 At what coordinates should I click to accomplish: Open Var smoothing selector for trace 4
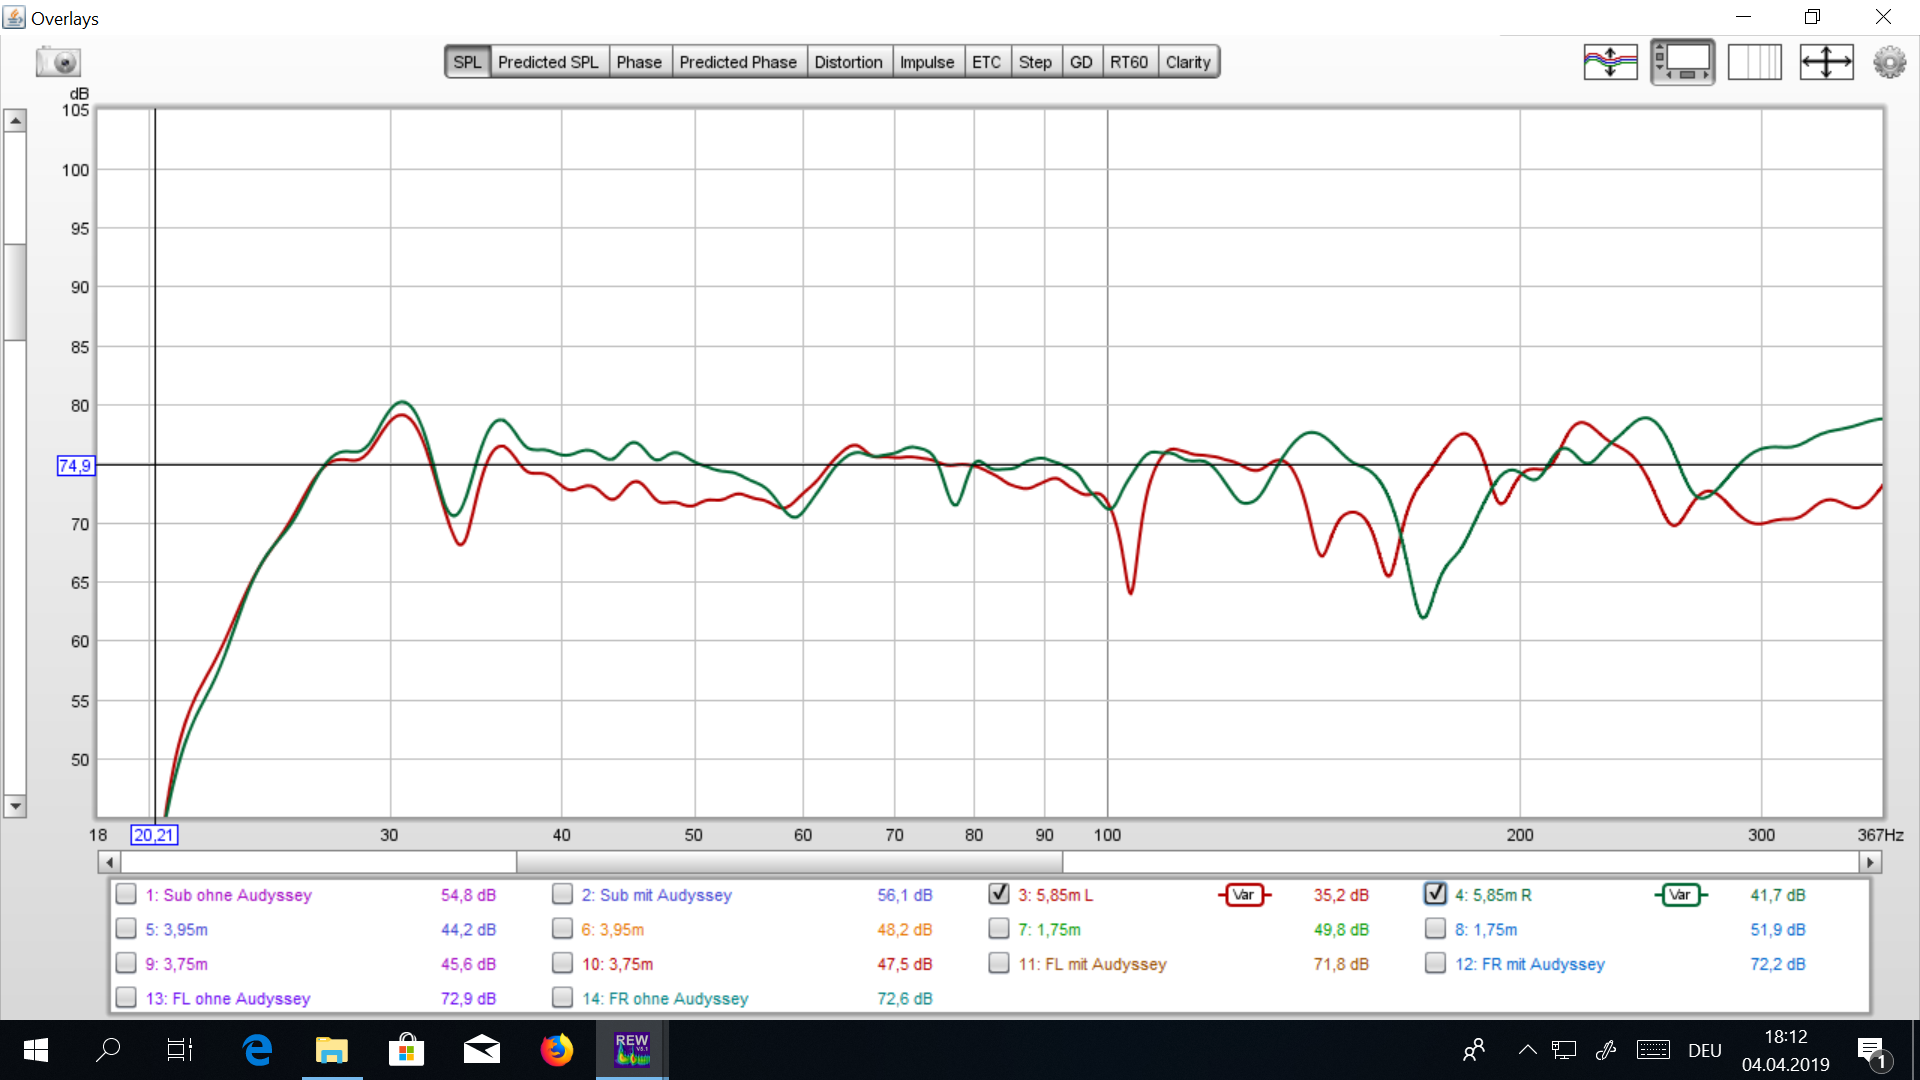tap(1680, 895)
